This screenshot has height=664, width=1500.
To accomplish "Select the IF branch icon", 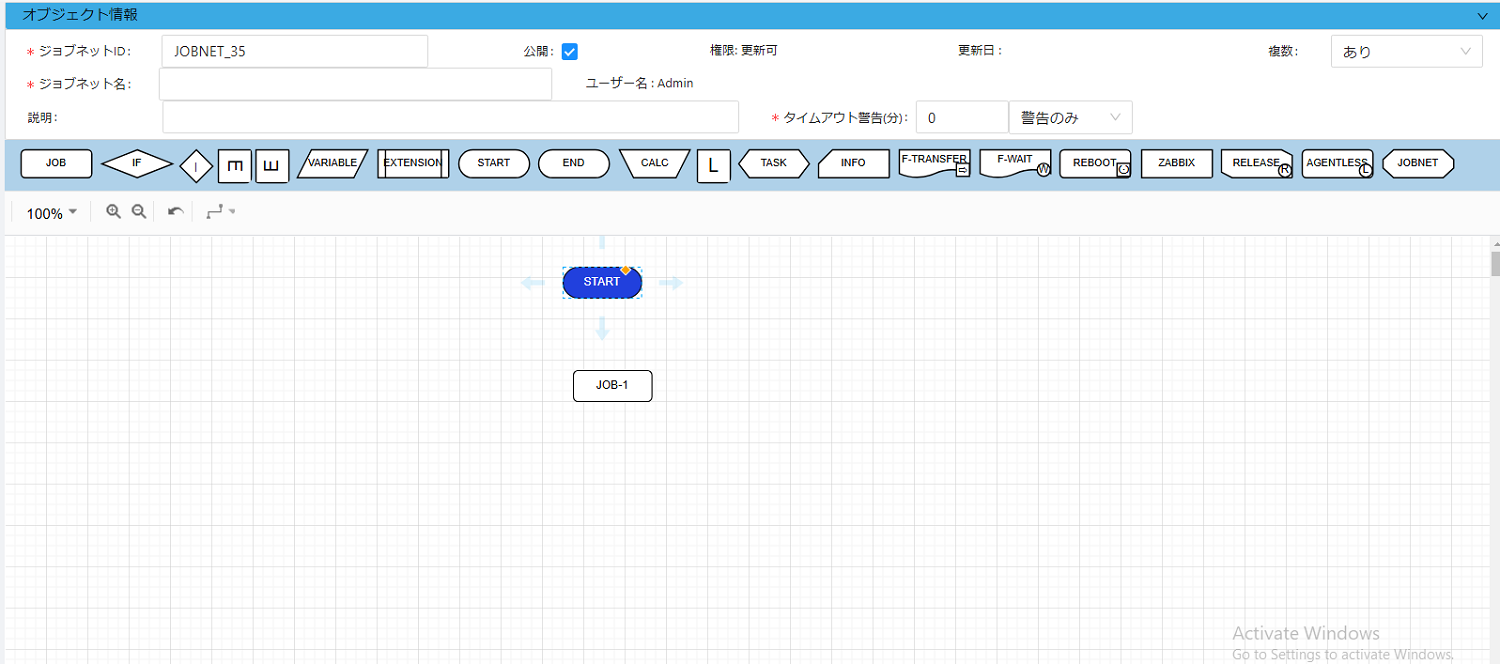I will (136, 163).
